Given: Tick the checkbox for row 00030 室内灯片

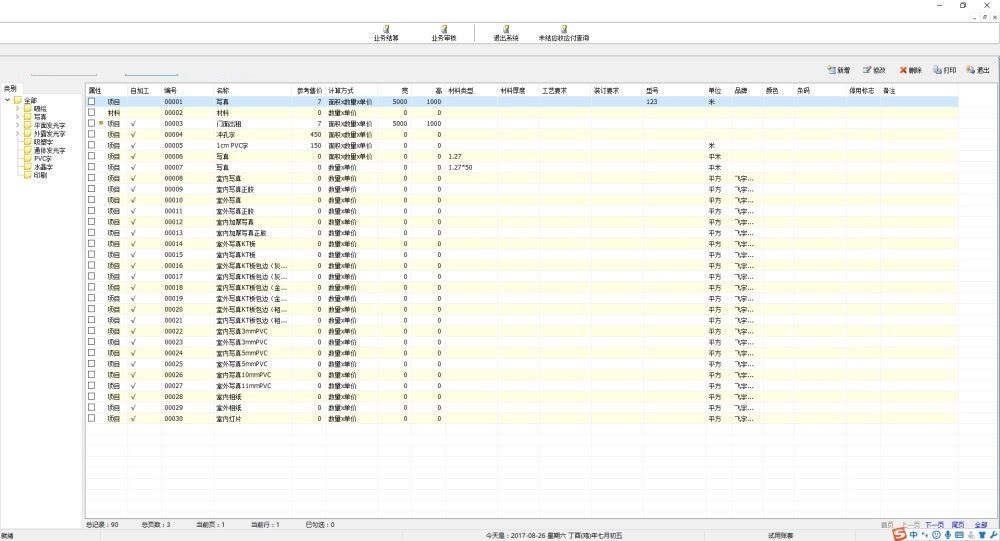Looking at the screenshot, I should [x=92, y=419].
